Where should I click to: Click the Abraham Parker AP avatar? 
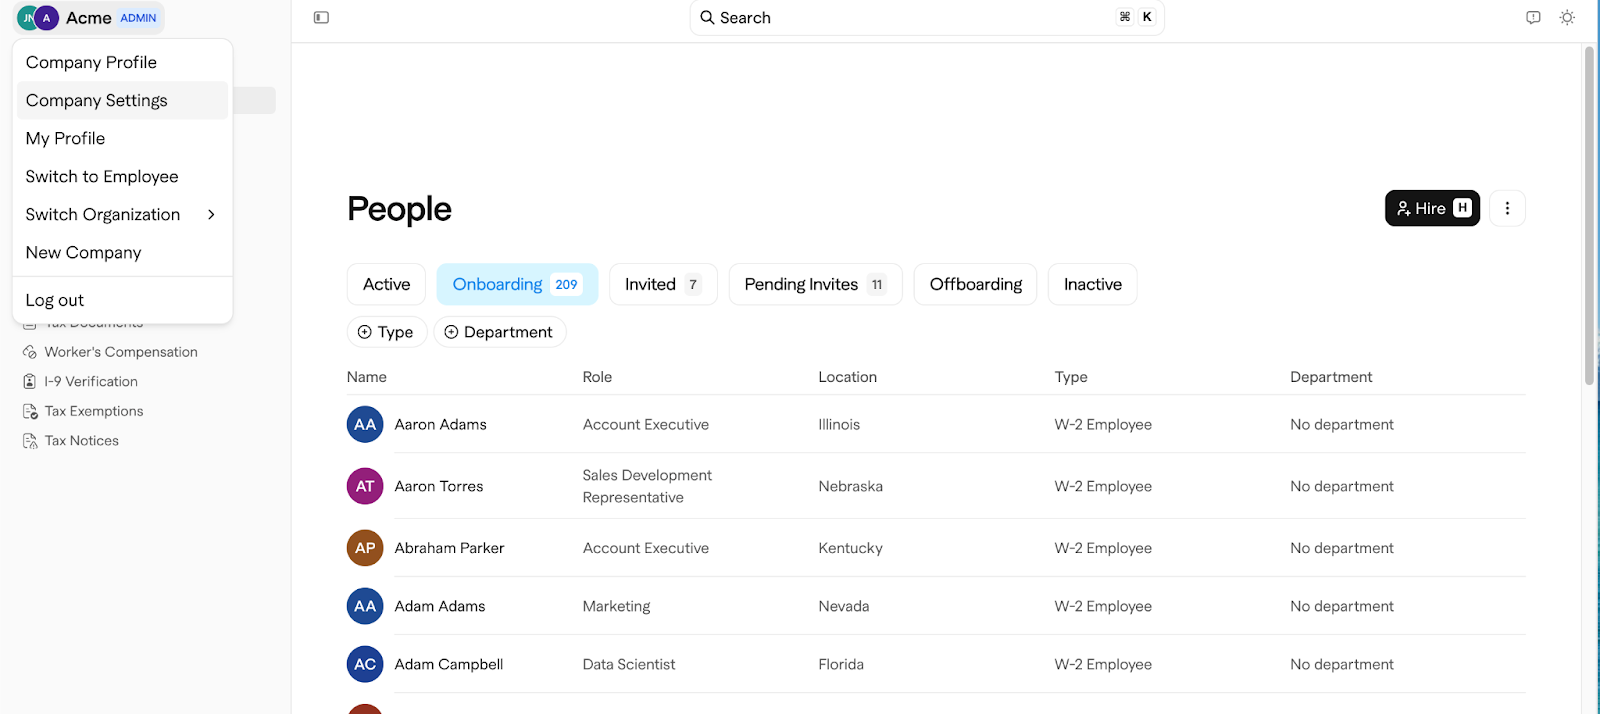(x=365, y=548)
